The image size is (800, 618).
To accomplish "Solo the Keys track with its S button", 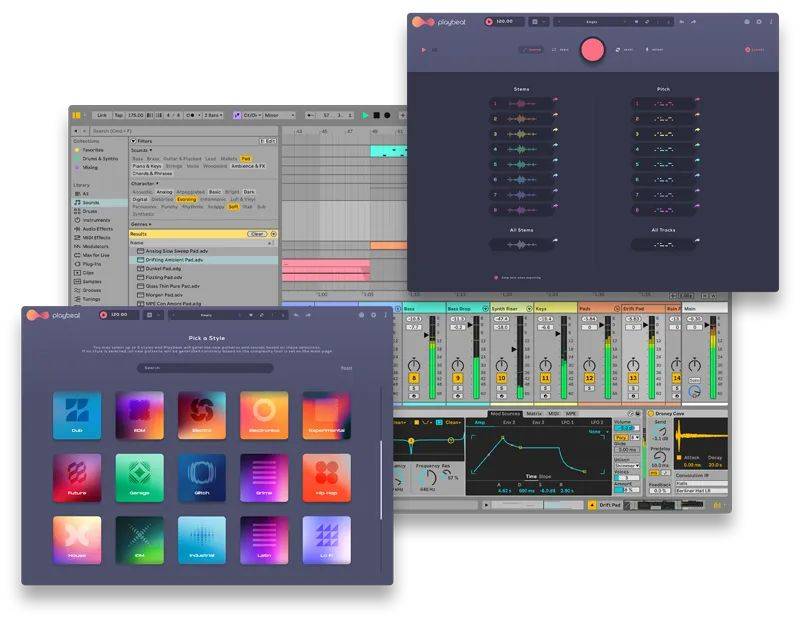I will [545, 388].
